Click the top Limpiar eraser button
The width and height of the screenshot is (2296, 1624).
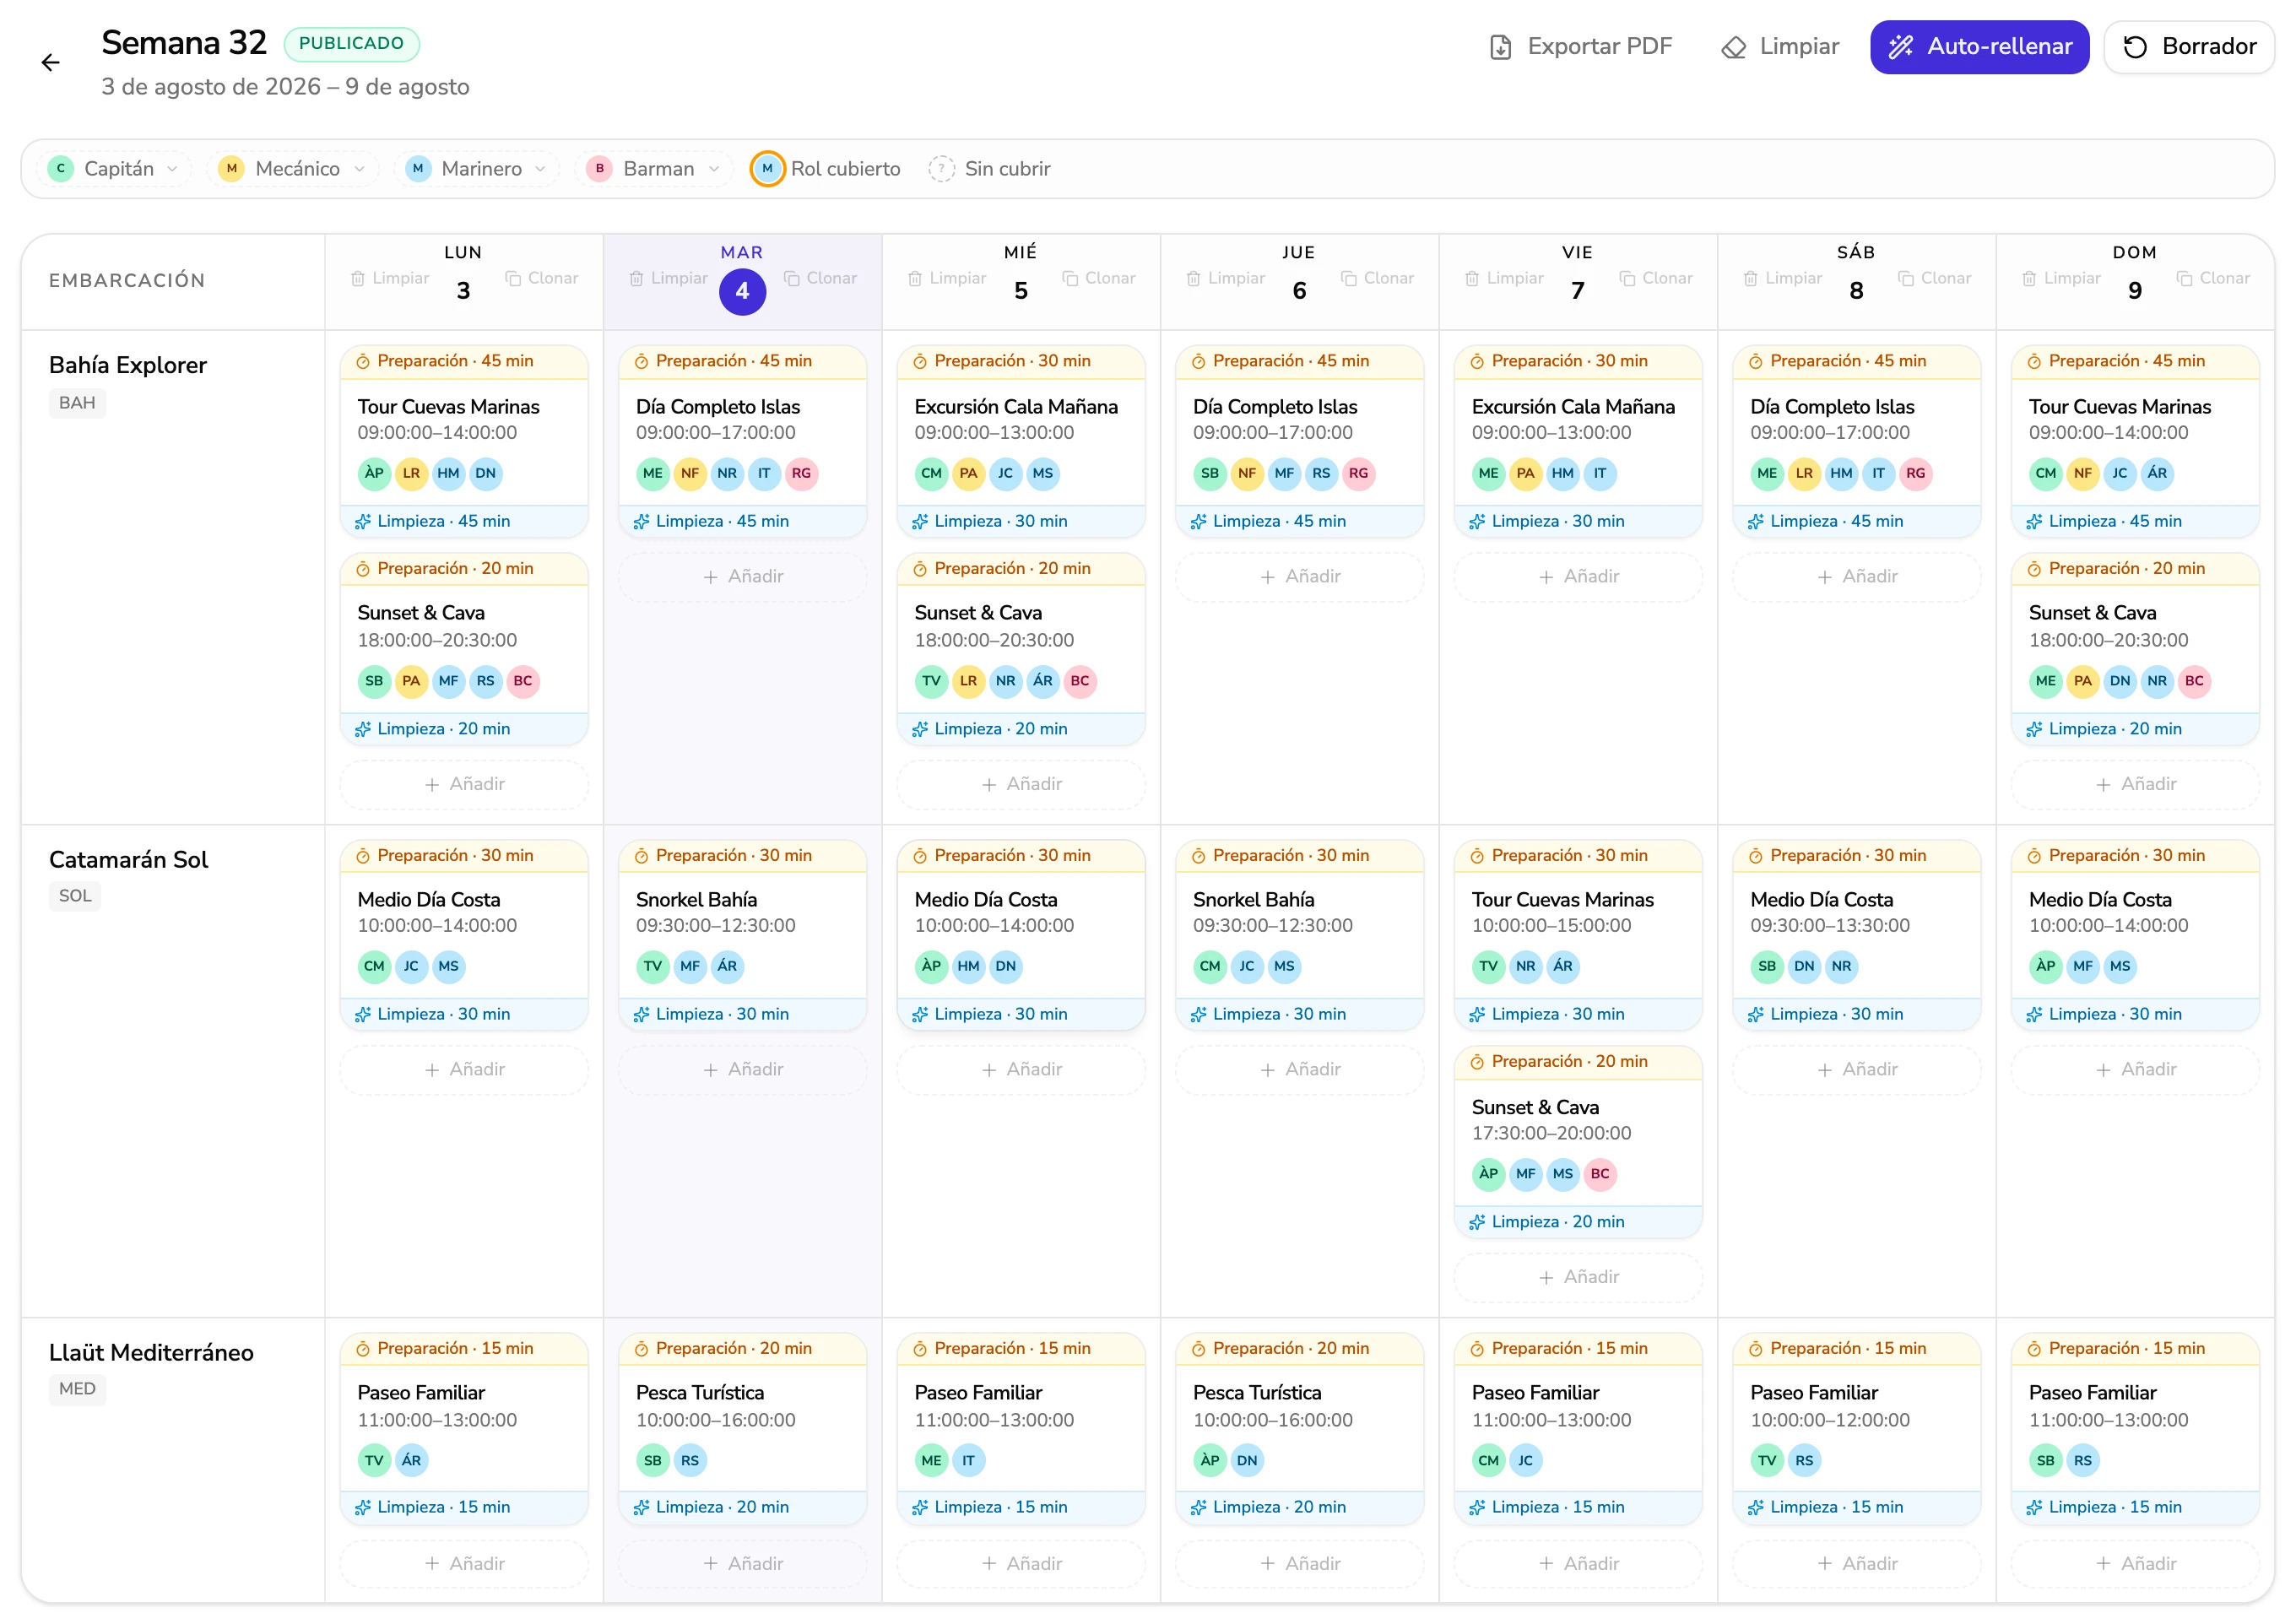(1779, 47)
